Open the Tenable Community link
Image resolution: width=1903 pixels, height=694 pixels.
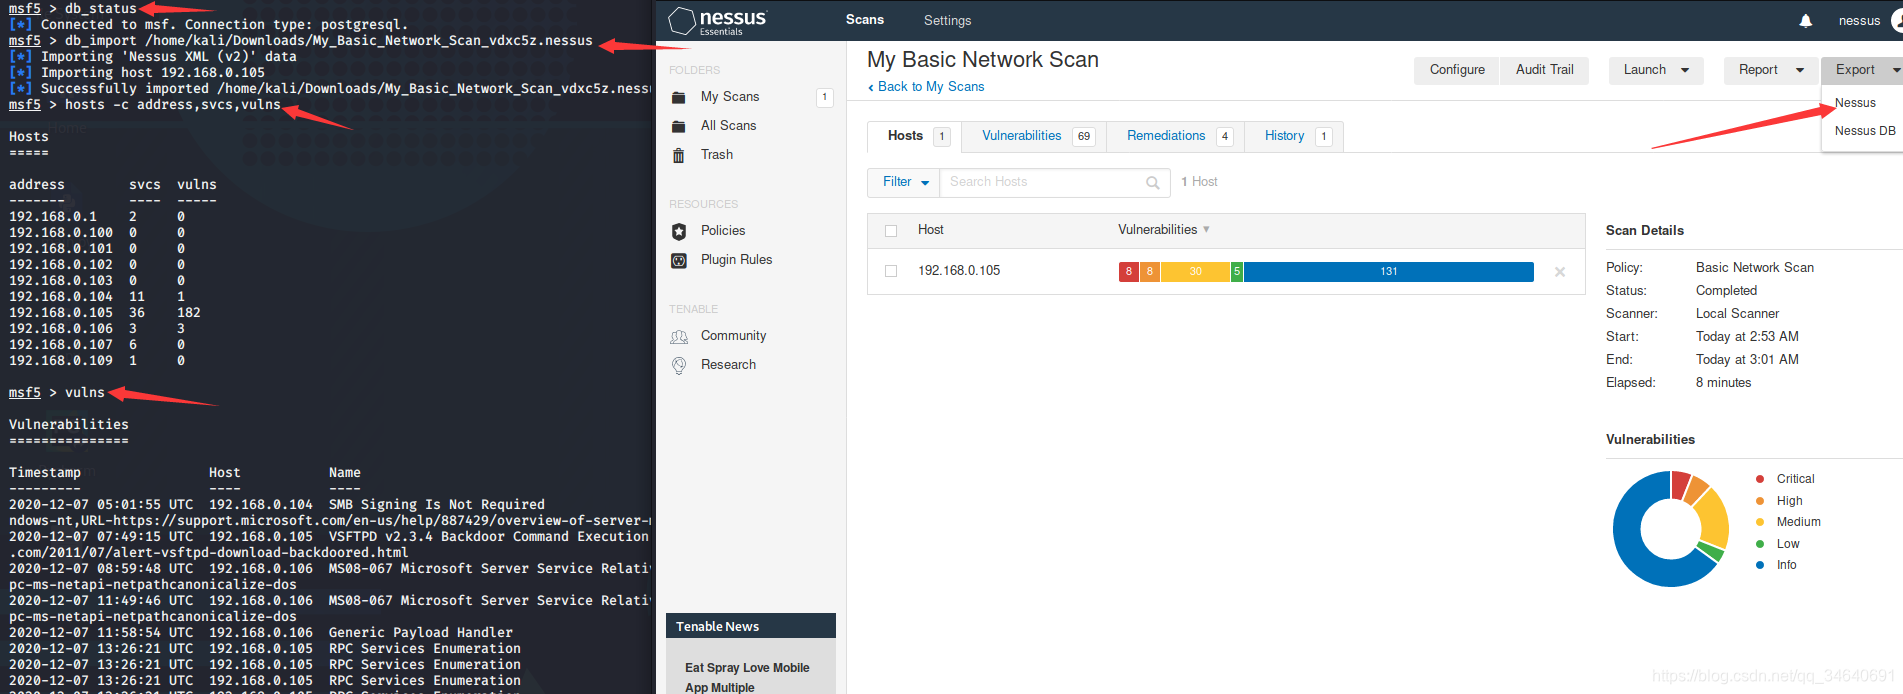click(x=733, y=336)
